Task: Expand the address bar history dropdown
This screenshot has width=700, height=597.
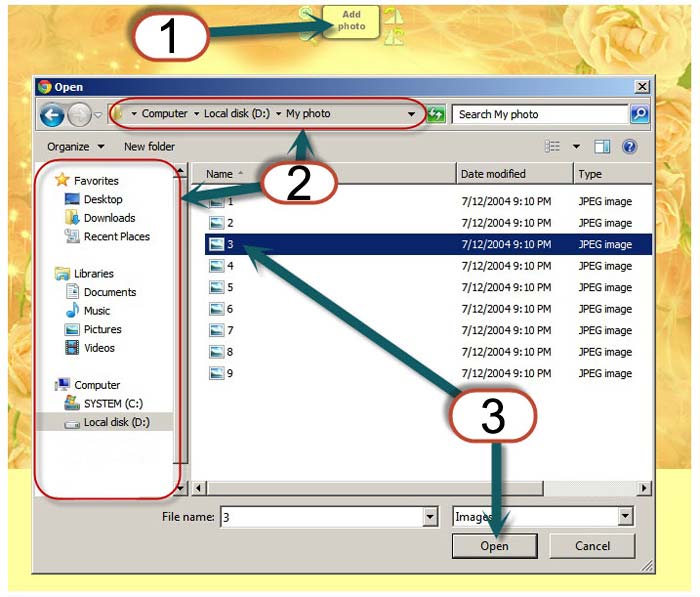Action: click(411, 114)
